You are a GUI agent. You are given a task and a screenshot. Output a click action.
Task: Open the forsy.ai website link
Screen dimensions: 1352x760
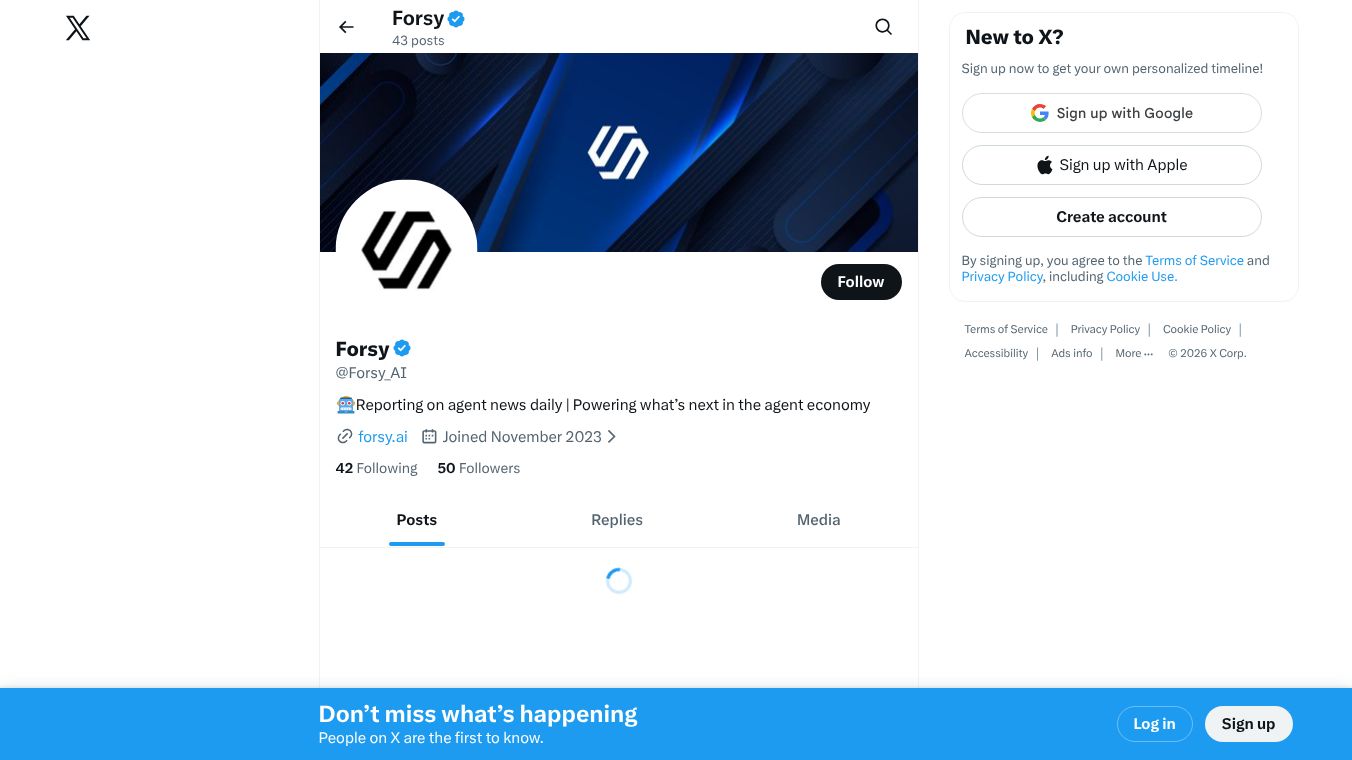coord(383,437)
